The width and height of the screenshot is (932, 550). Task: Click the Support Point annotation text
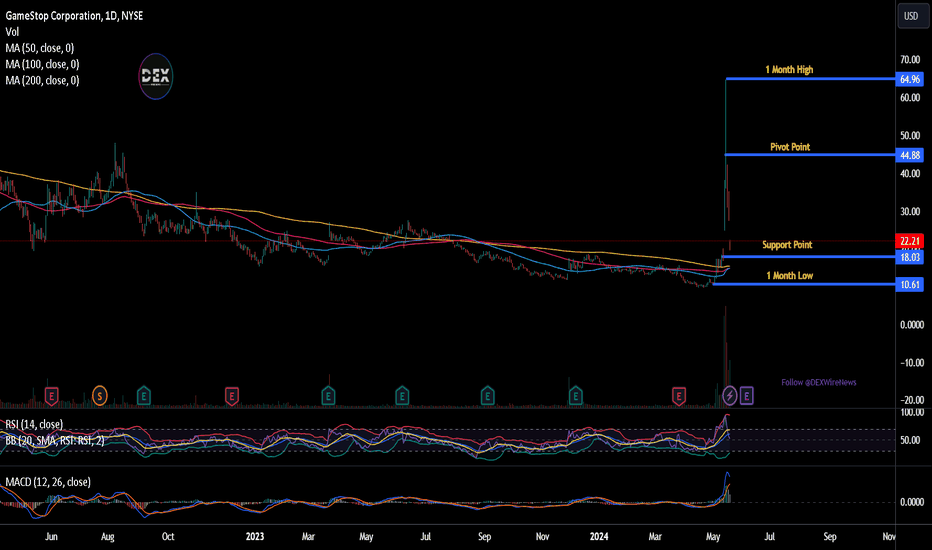click(x=787, y=245)
